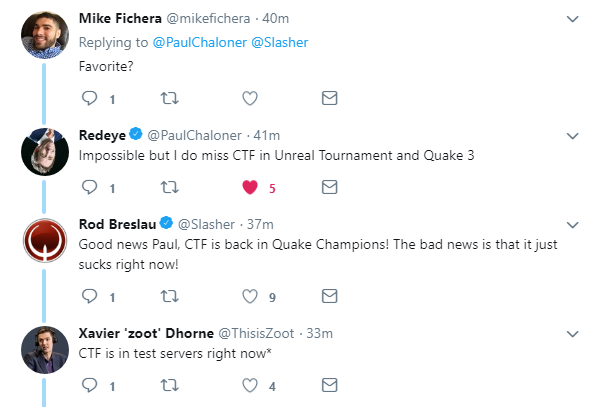Viewport: 605px width, 407px height.
Task: Retweet Mike Fichera's 'Favorite?' tweet
Action: tap(169, 98)
